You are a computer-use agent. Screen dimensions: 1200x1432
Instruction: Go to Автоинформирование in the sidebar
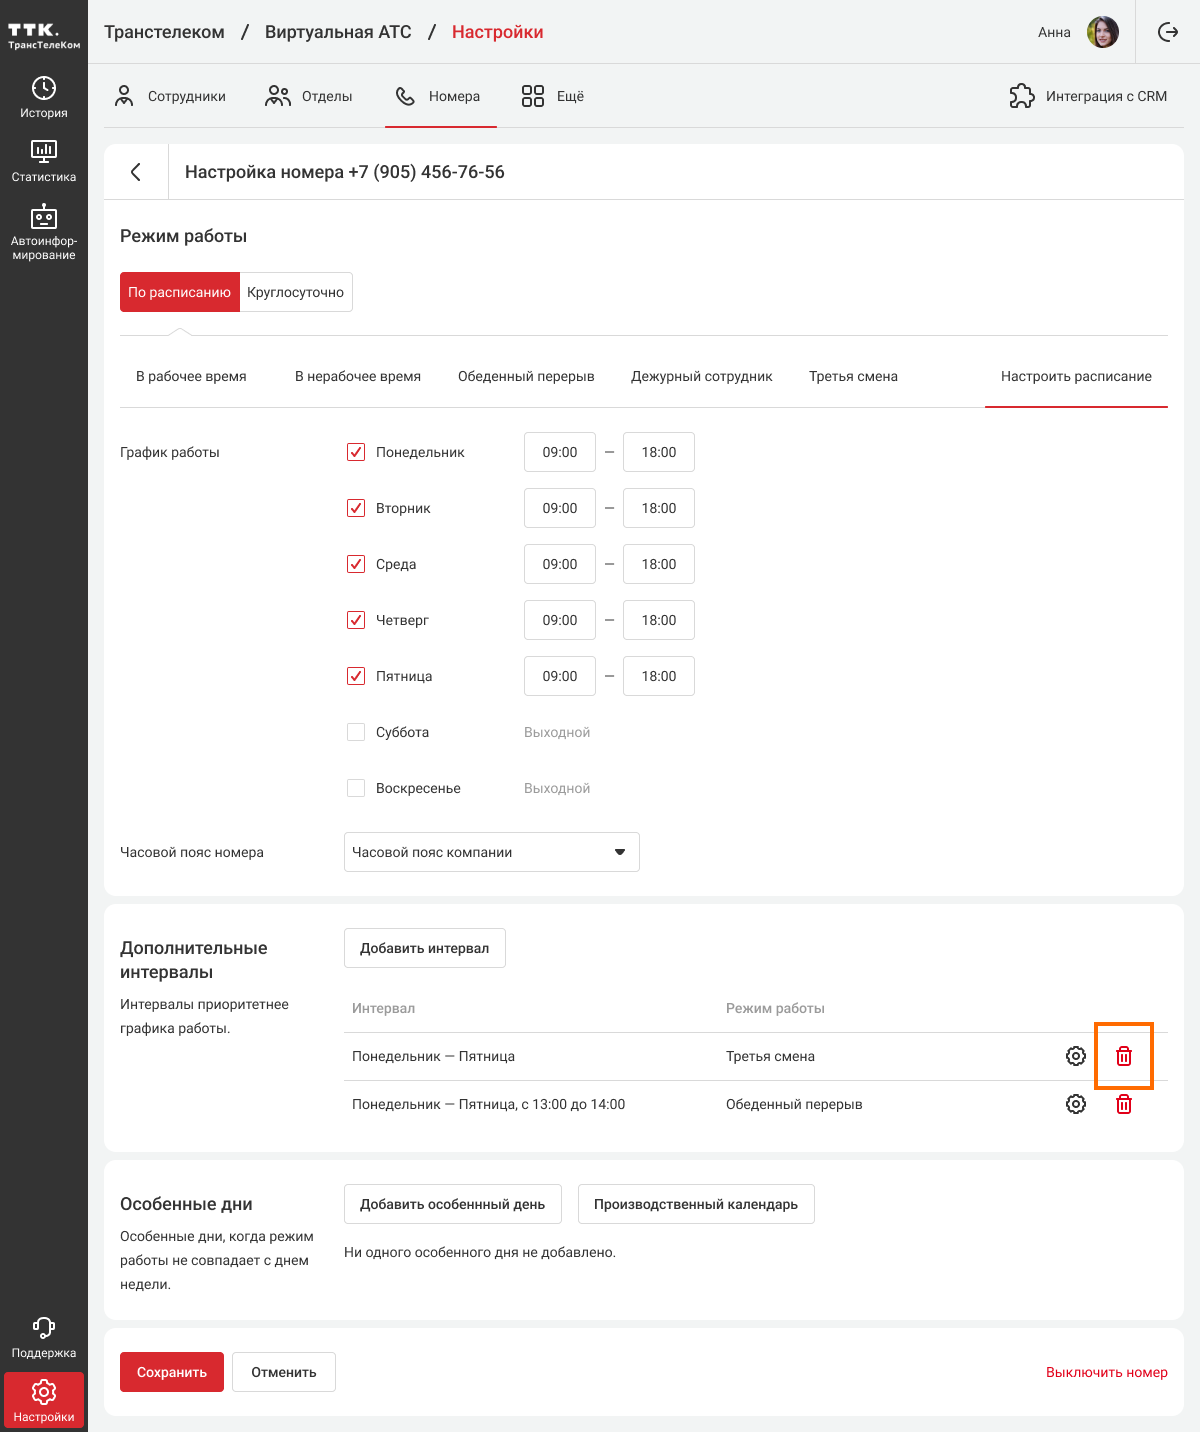[44, 232]
